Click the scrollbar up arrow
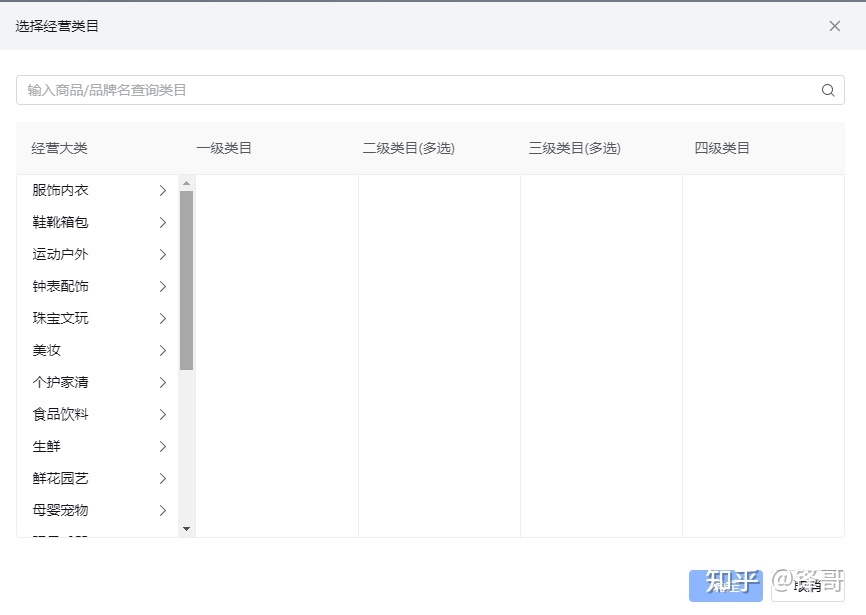The image size is (866, 615). click(x=186, y=182)
